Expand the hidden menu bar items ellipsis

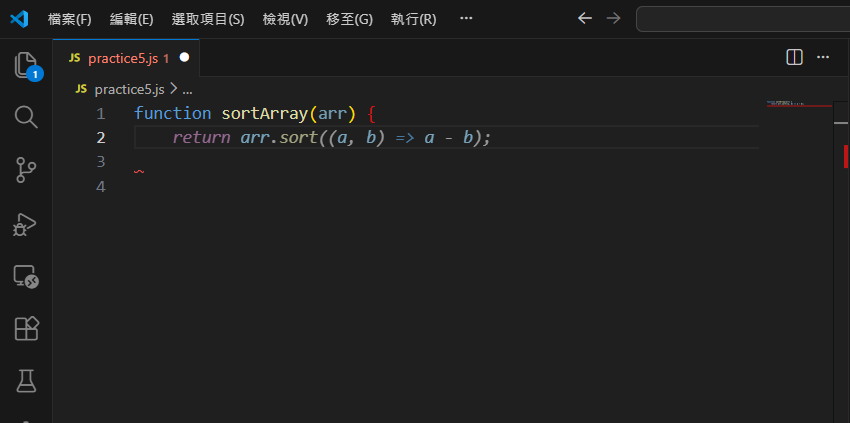pyautogui.click(x=466, y=19)
